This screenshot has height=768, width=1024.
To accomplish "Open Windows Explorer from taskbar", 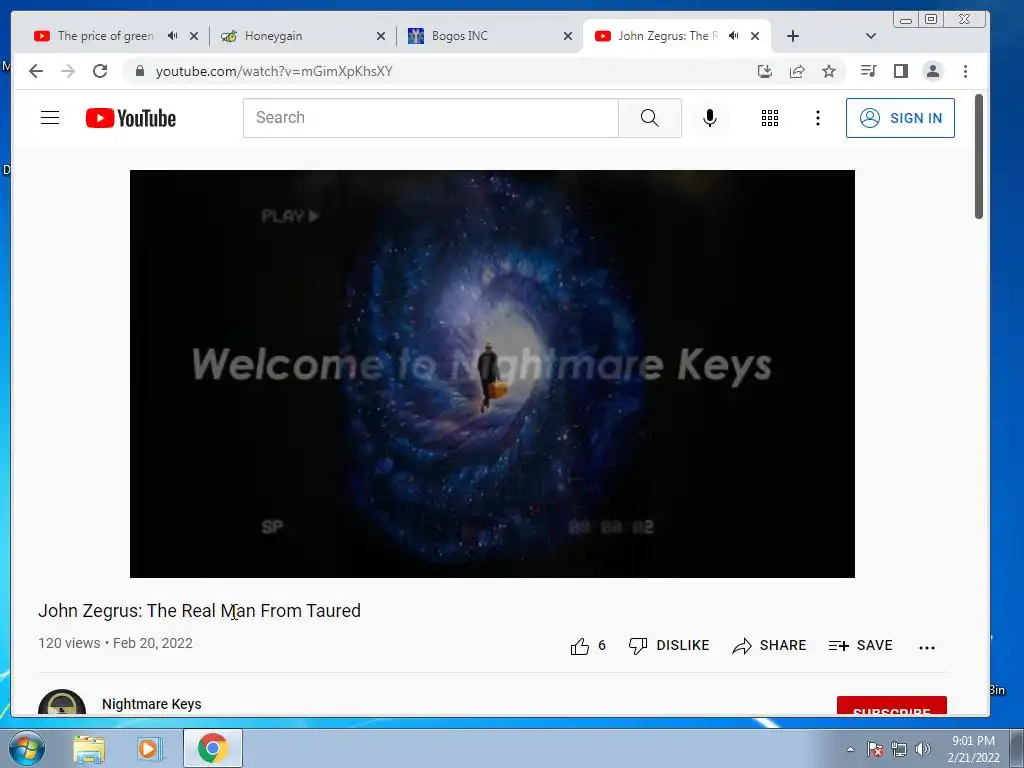I will click(x=89, y=749).
